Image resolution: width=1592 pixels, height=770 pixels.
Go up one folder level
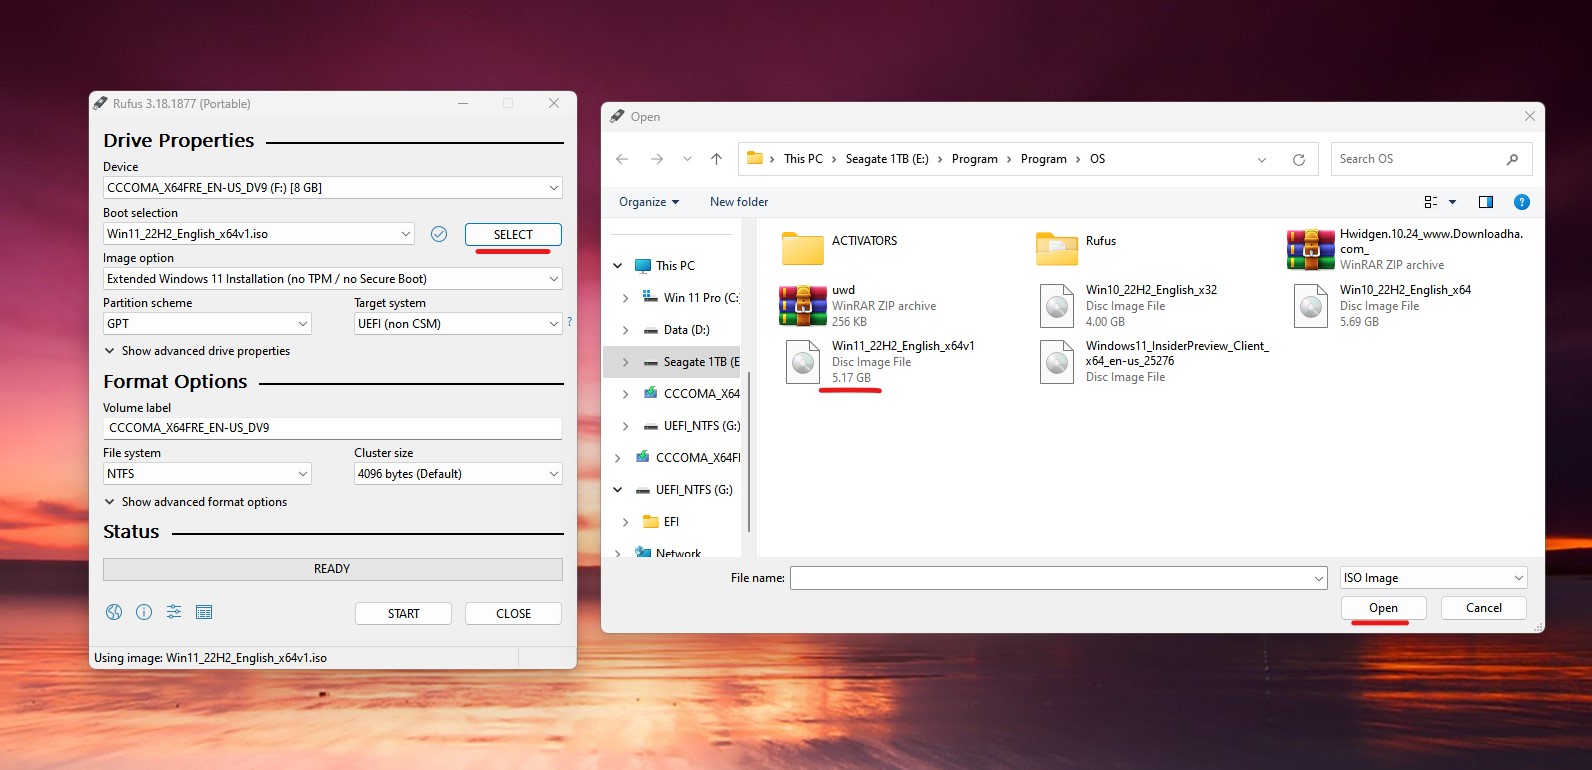(x=716, y=159)
